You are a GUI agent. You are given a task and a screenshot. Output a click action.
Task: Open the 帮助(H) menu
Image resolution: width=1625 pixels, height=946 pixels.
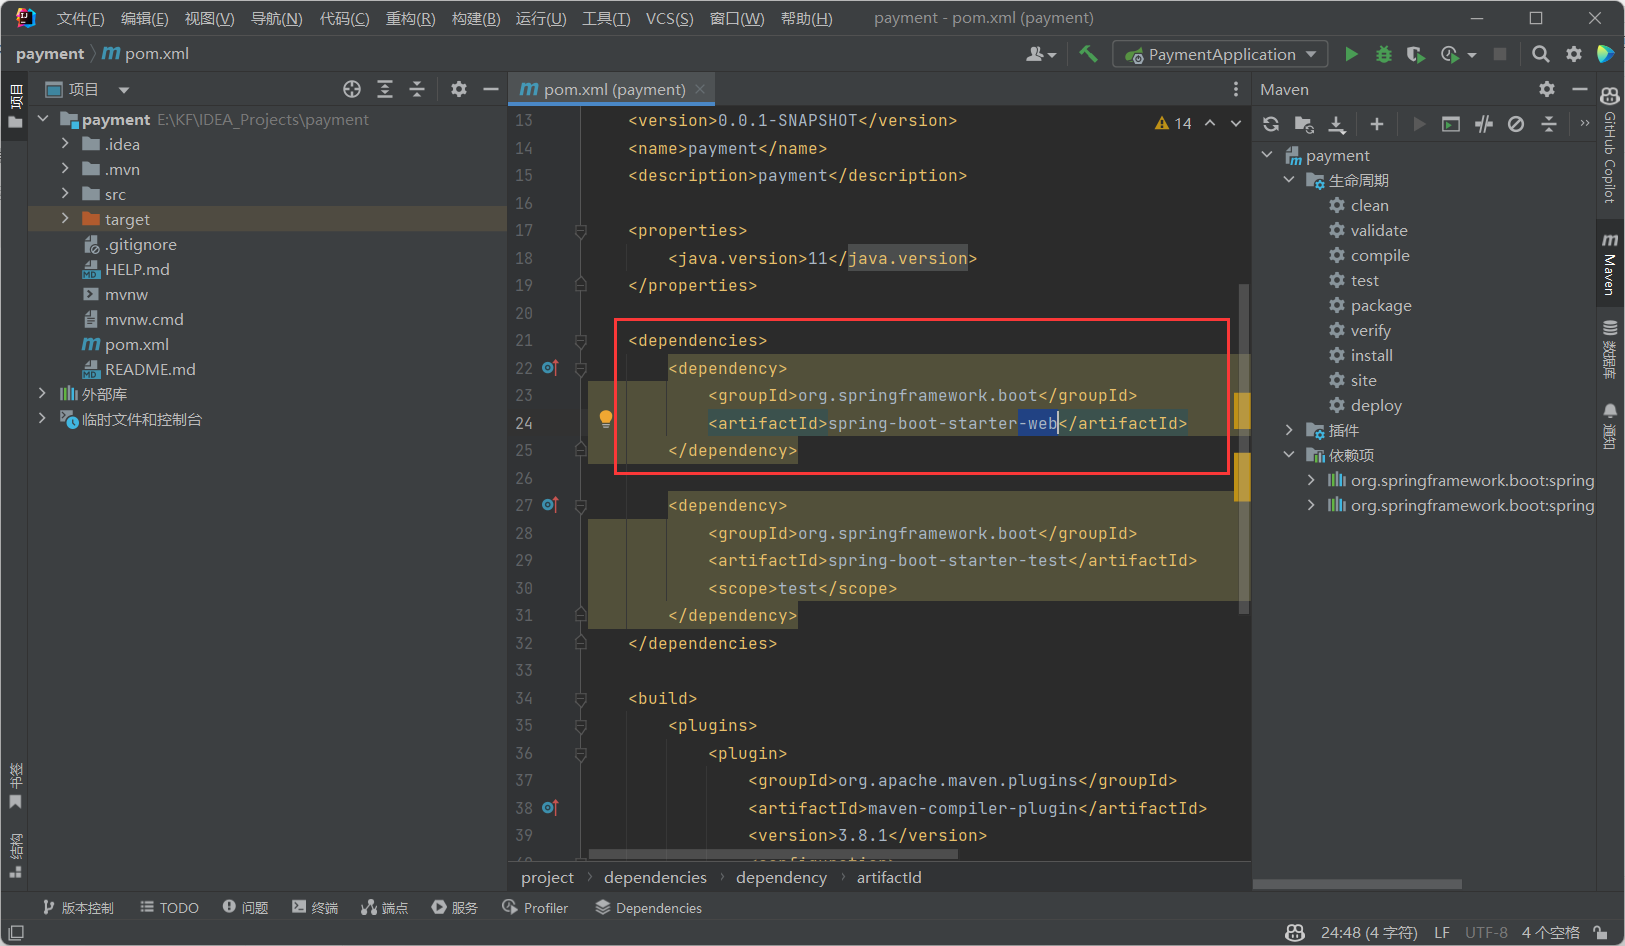[x=806, y=18]
